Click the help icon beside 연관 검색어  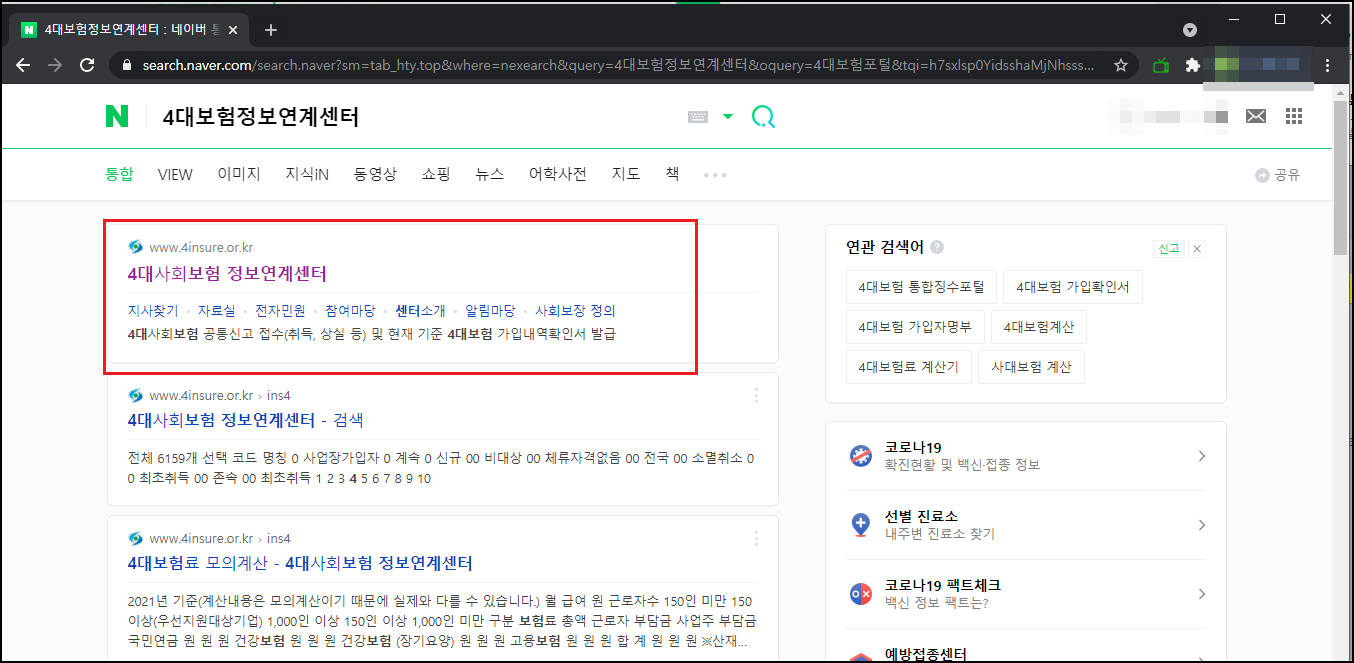[937, 247]
